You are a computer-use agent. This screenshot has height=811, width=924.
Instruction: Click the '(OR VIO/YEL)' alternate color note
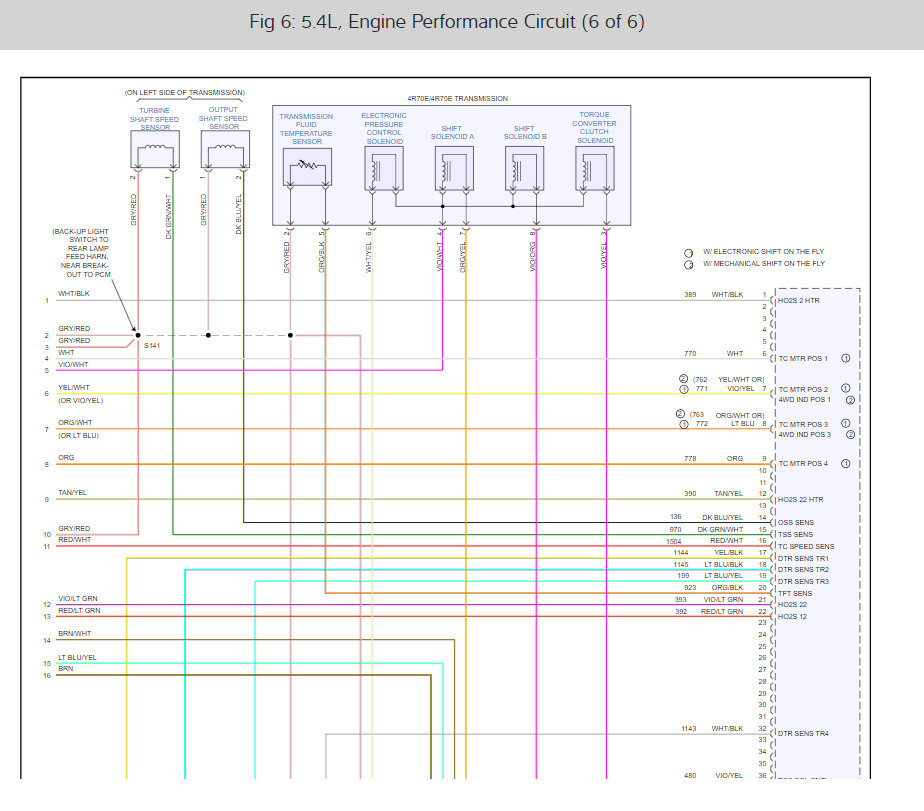click(x=80, y=401)
